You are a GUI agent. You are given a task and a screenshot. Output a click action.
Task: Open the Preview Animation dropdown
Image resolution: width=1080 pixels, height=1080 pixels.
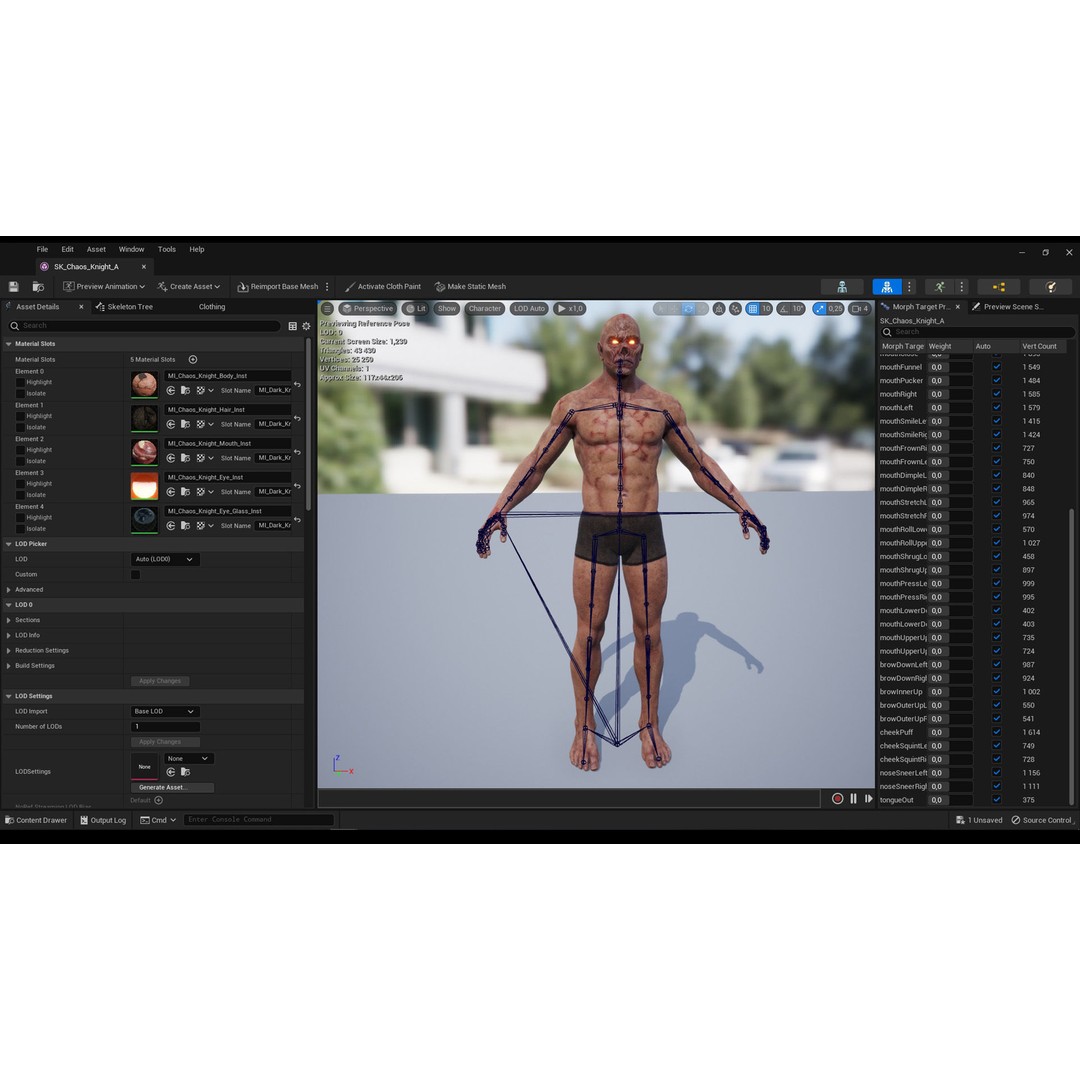104,287
